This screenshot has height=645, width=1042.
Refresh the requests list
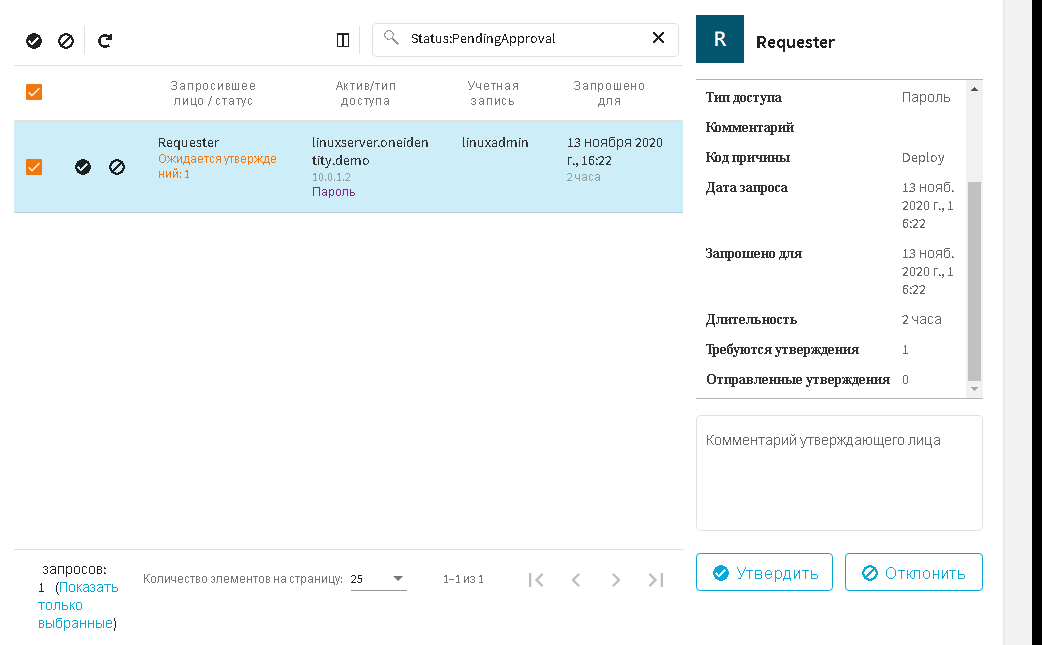tap(105, 41)
